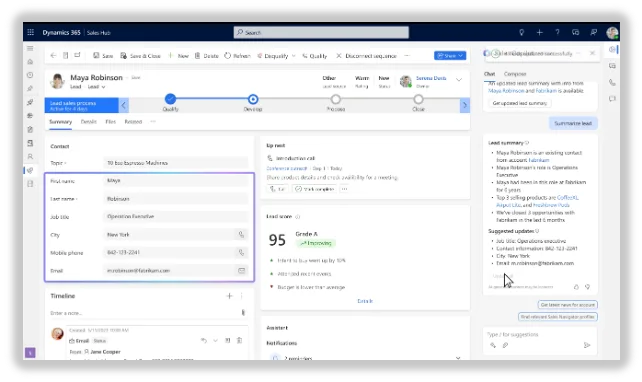Switch to the Details tab

88,122
